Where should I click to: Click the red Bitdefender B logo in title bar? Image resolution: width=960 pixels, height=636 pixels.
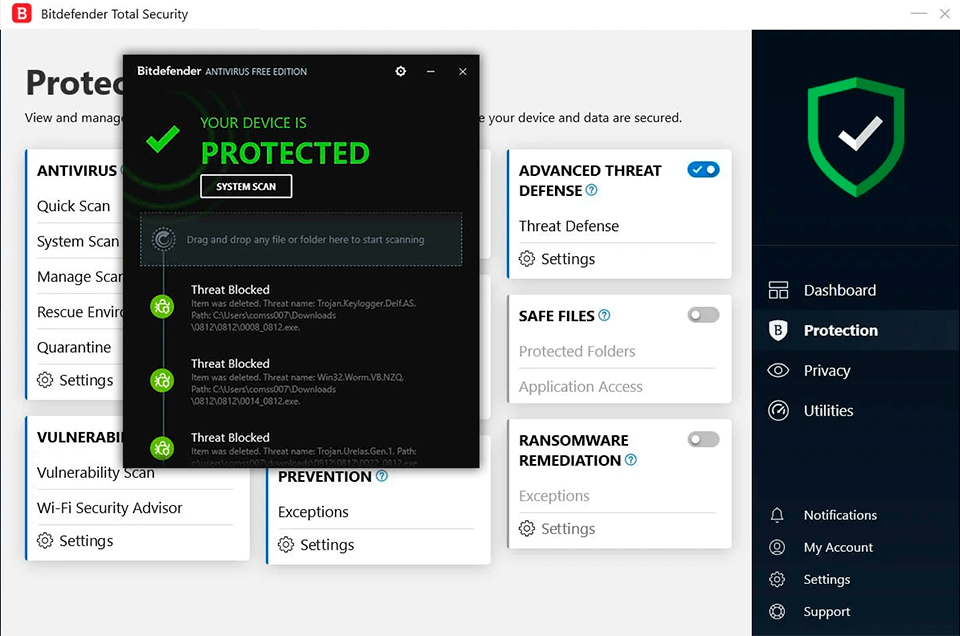tap(22, 13)
